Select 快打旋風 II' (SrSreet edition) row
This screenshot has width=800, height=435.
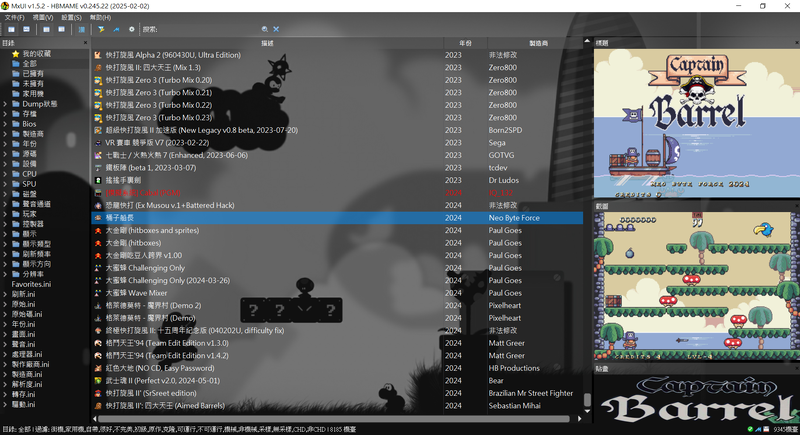[337, 393]
